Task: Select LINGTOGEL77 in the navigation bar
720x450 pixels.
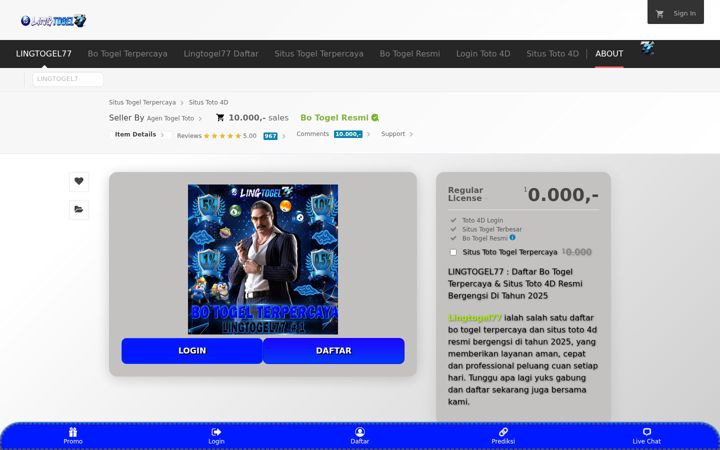Action: tap(44, 54)
